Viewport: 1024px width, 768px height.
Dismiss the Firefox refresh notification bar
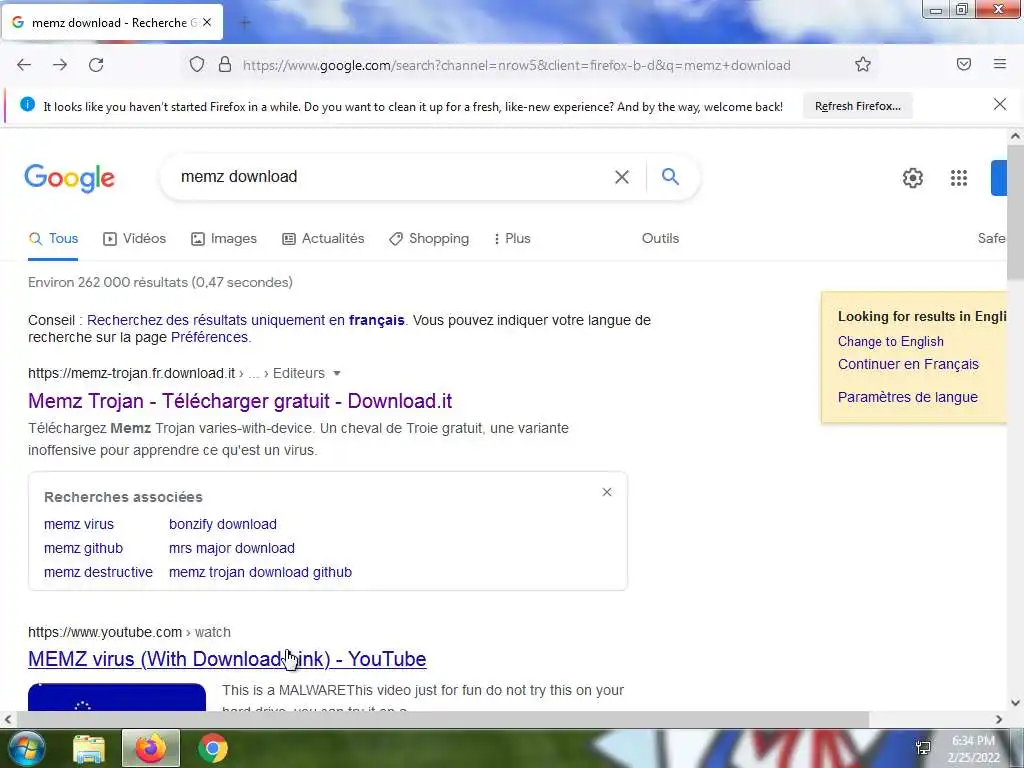(x=1000, y=104)
